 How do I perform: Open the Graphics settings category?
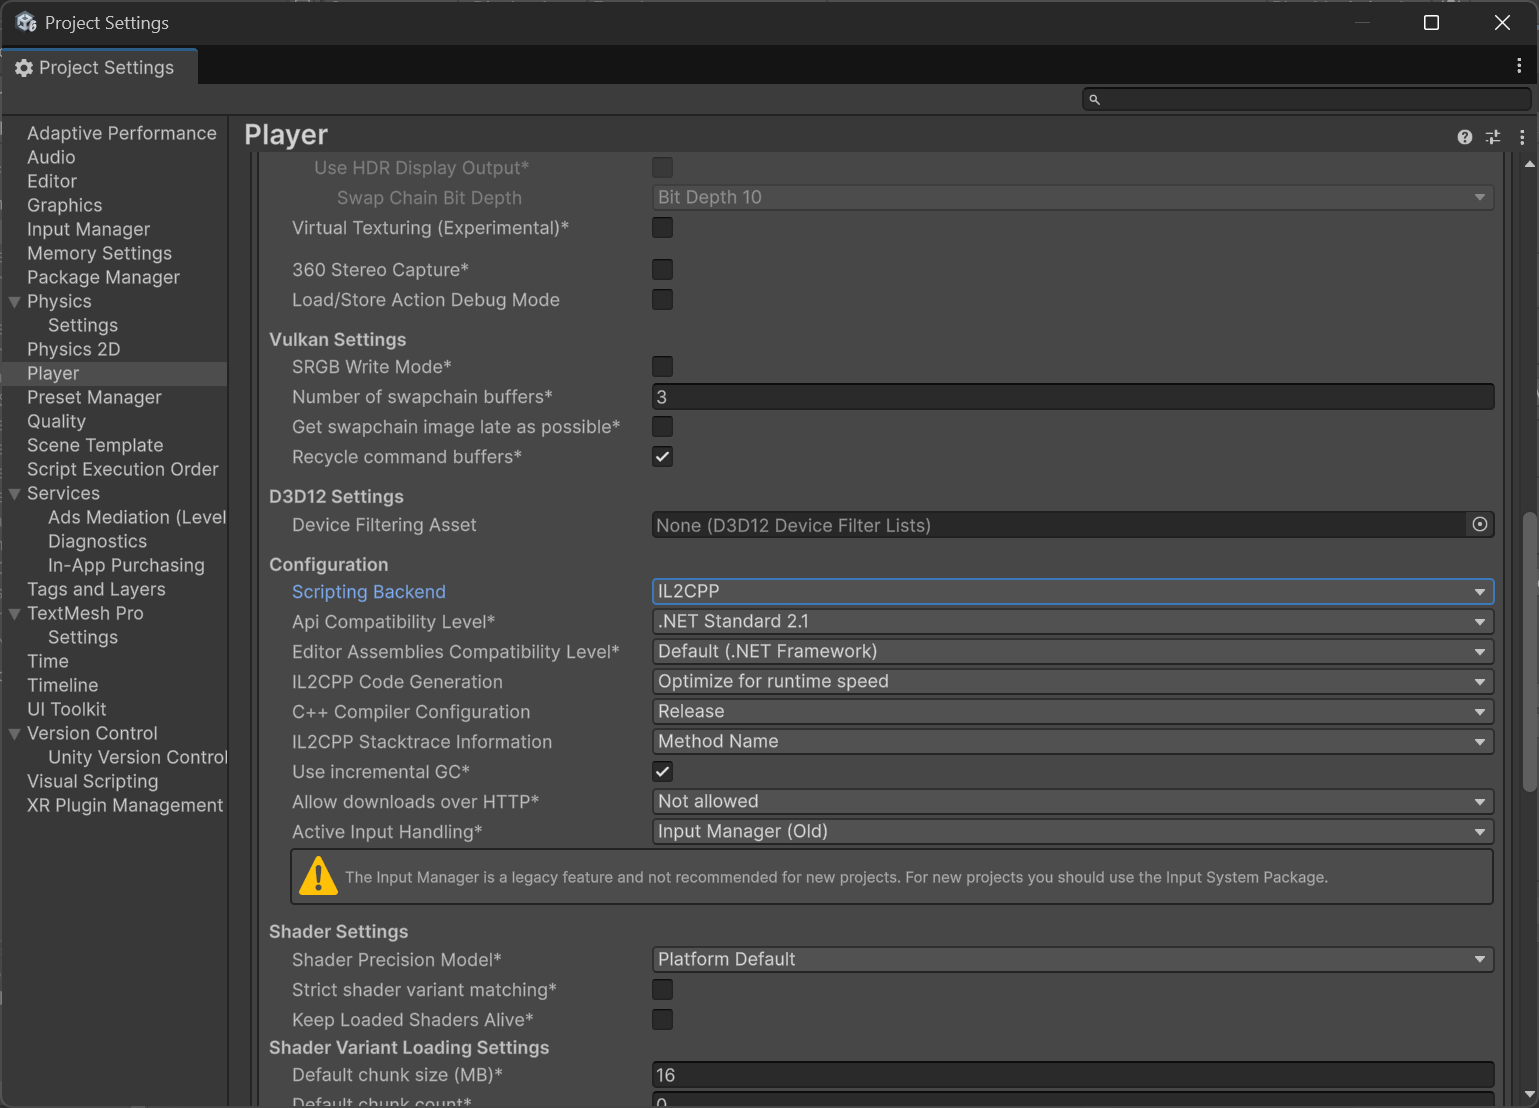[64, 206]
